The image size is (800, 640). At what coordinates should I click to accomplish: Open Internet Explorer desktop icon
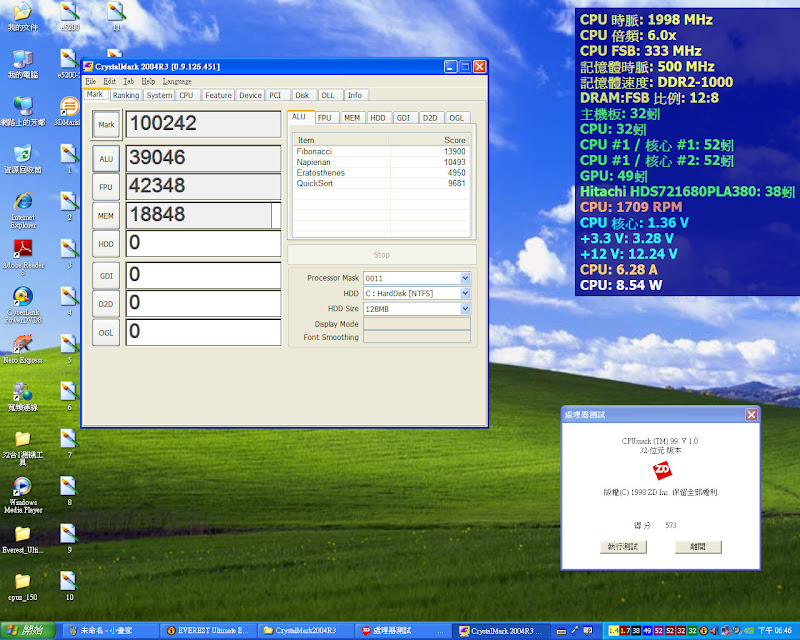(22, 201)
